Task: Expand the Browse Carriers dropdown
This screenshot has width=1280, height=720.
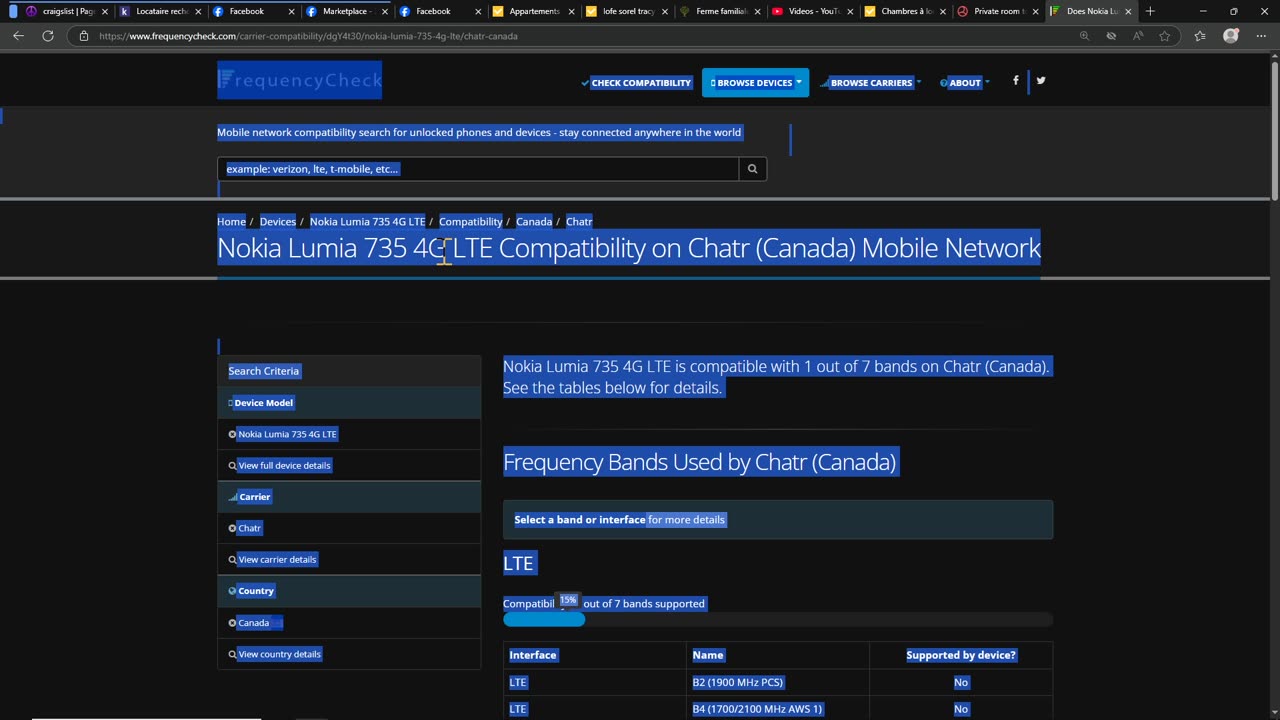Action: point(871,83)
